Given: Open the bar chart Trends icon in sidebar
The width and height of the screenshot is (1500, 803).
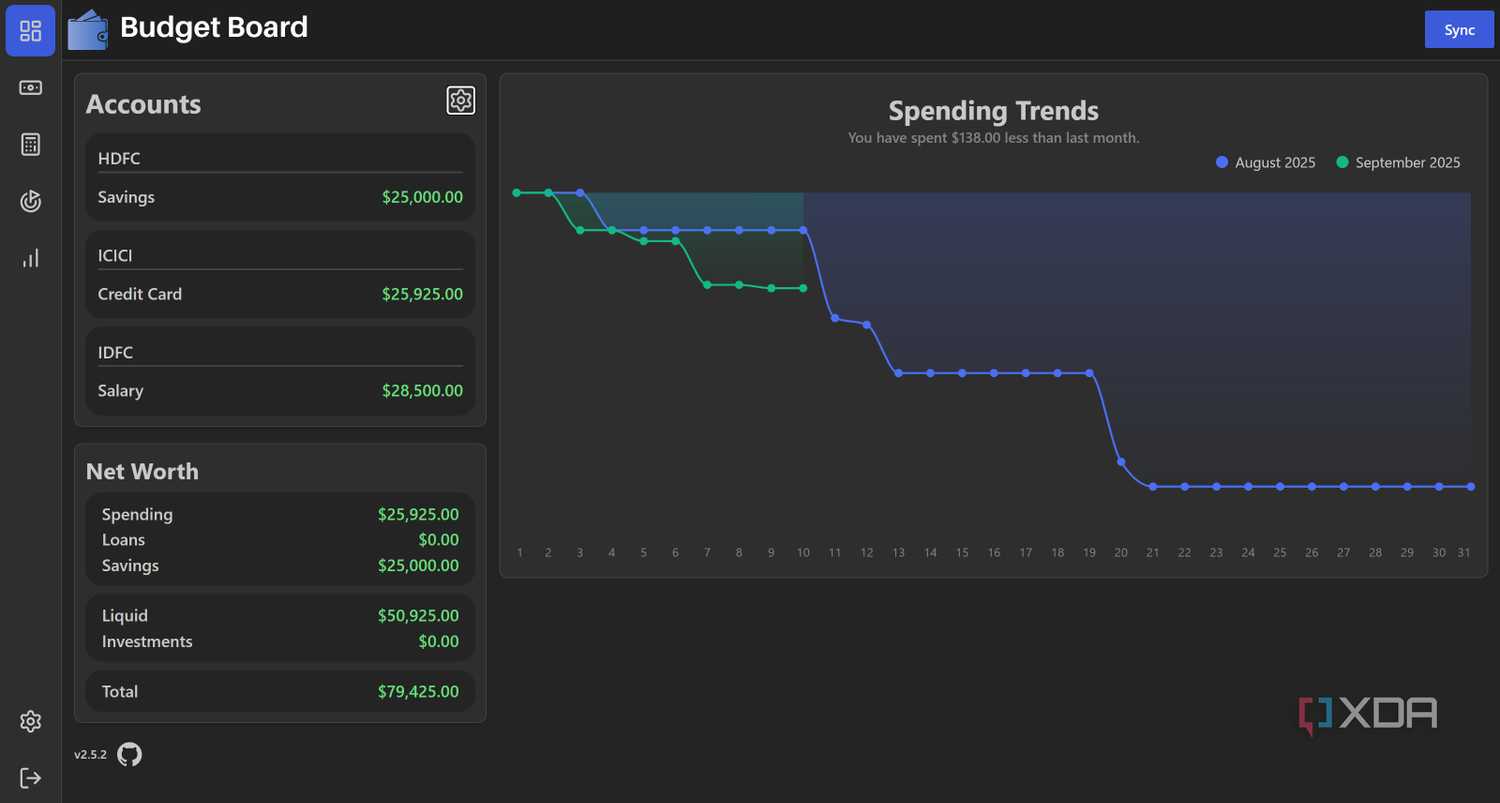Looking at the screenshot, I should coord(30,258).
